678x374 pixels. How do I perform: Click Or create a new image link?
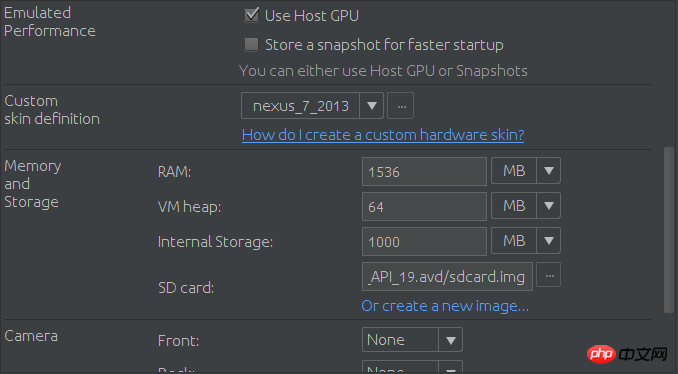point(445,306)
